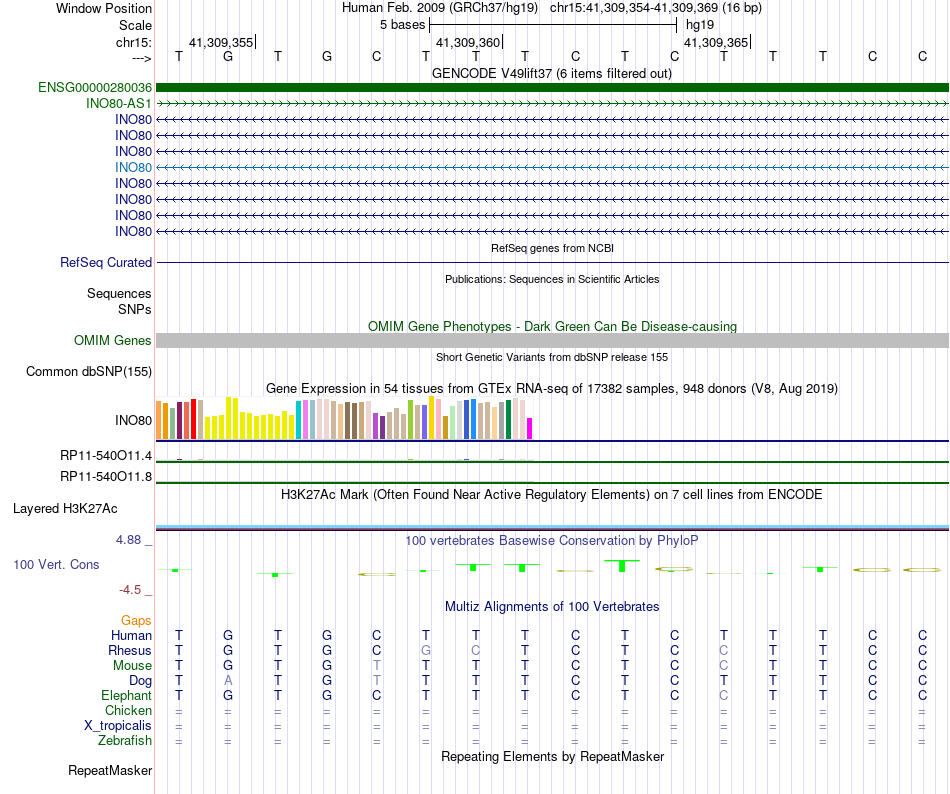Image resolution: width=950 pixels, height=794 pixels.
Task: Click the RefSeq Curated track line
Action: click(552, 262)
